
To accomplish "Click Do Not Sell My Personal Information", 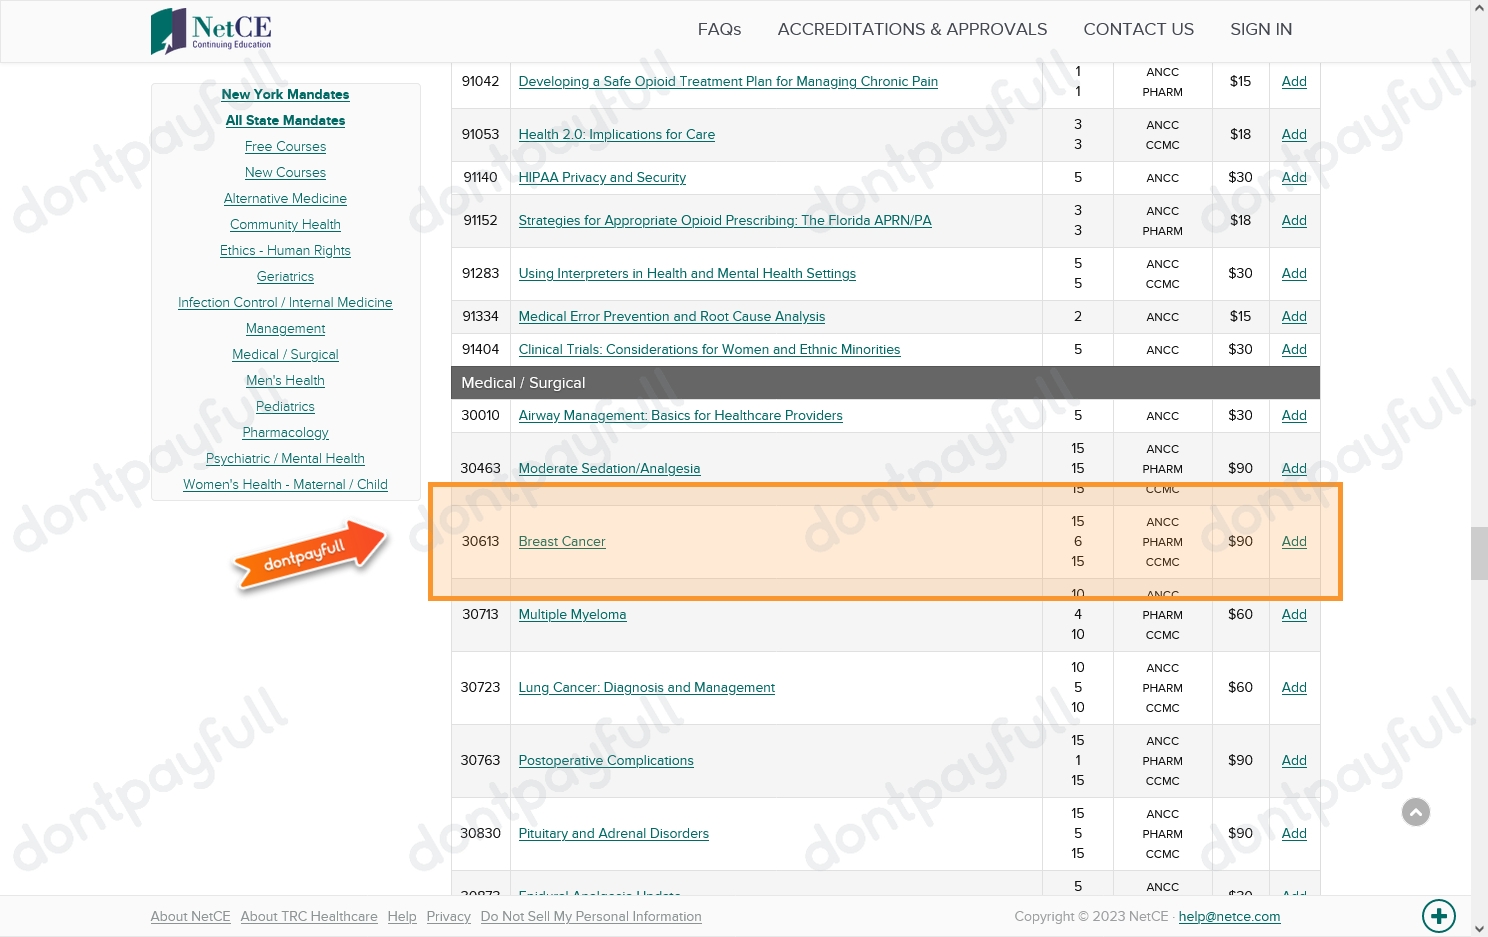I will click(591, 916).
